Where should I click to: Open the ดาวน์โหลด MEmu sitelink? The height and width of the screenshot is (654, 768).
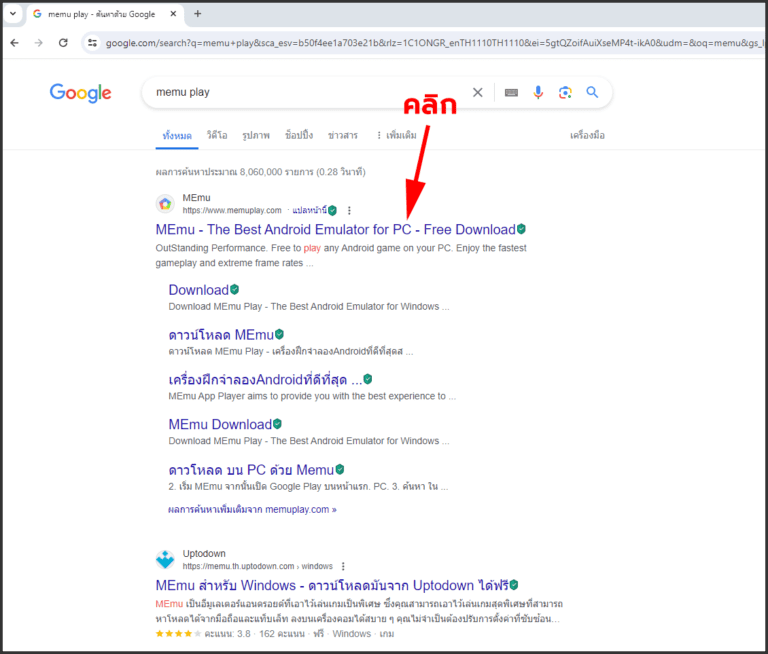point(220,334)
